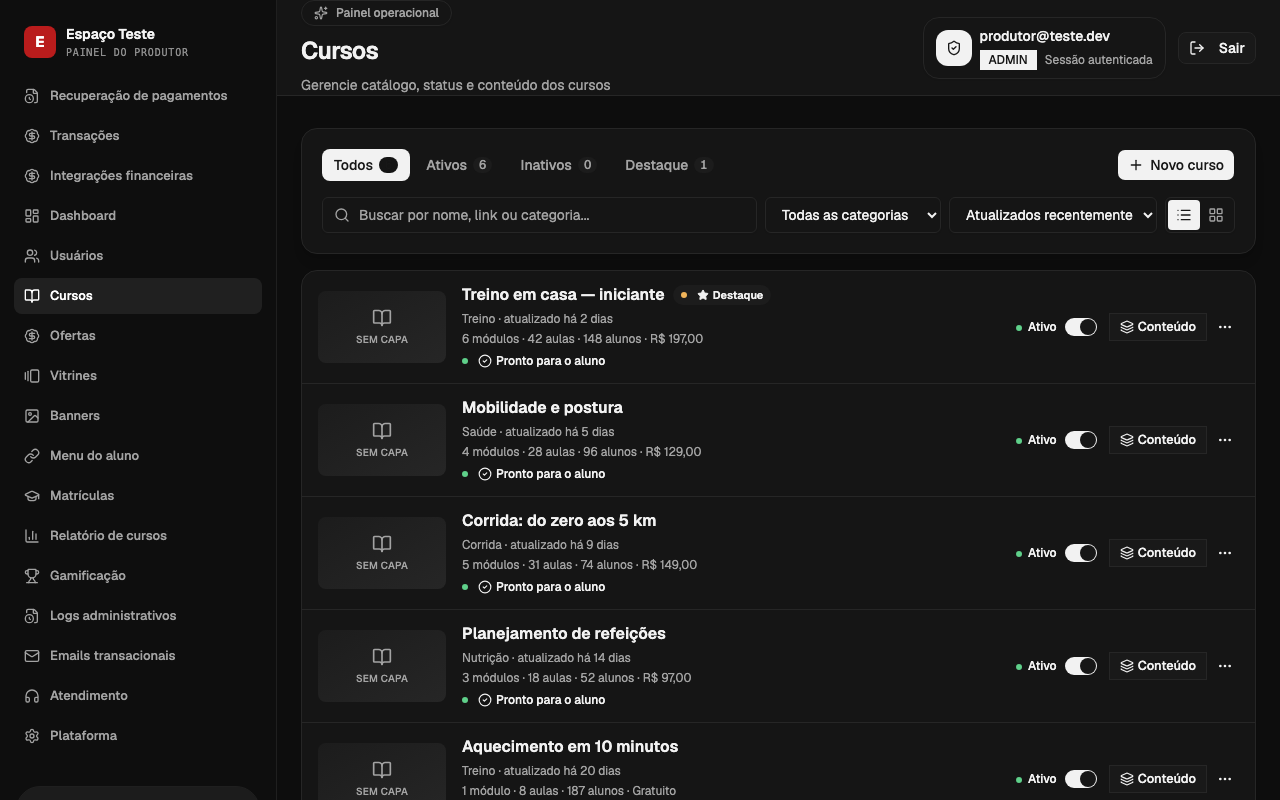Open the three-dot menu for Planejamento de refeições

(1225, 666)
